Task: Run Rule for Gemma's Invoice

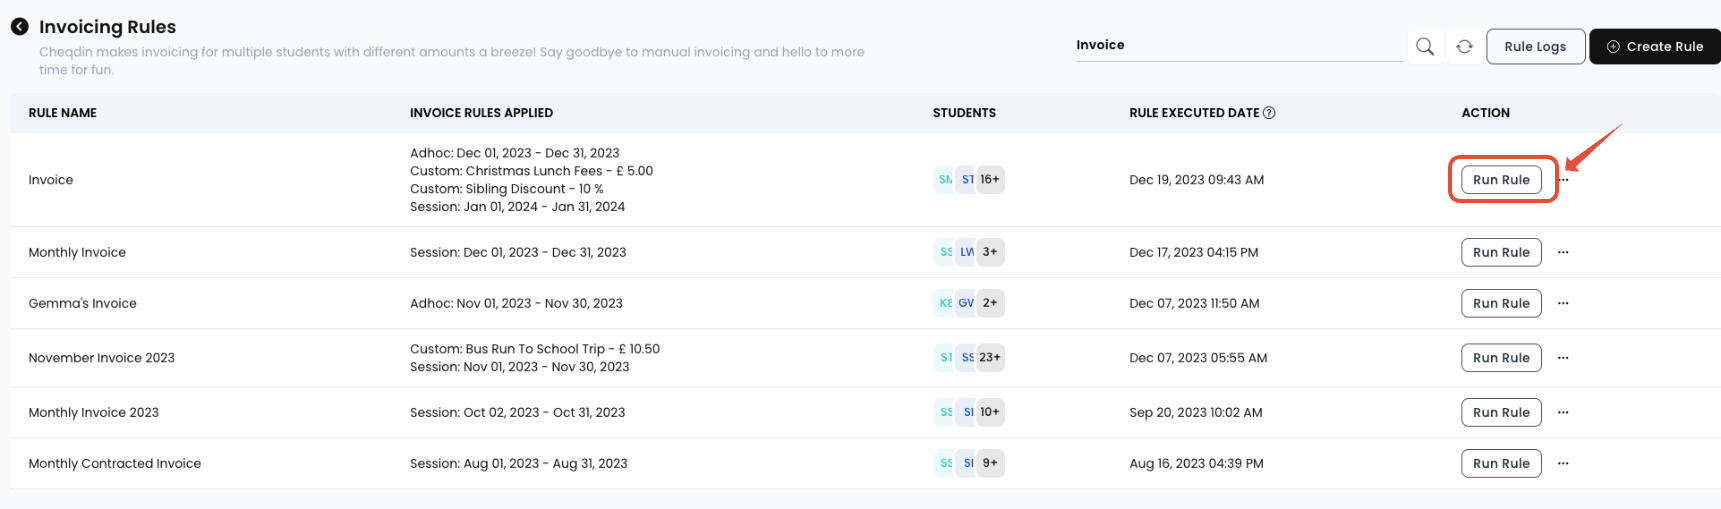Action: click(x=1501, y=303)
